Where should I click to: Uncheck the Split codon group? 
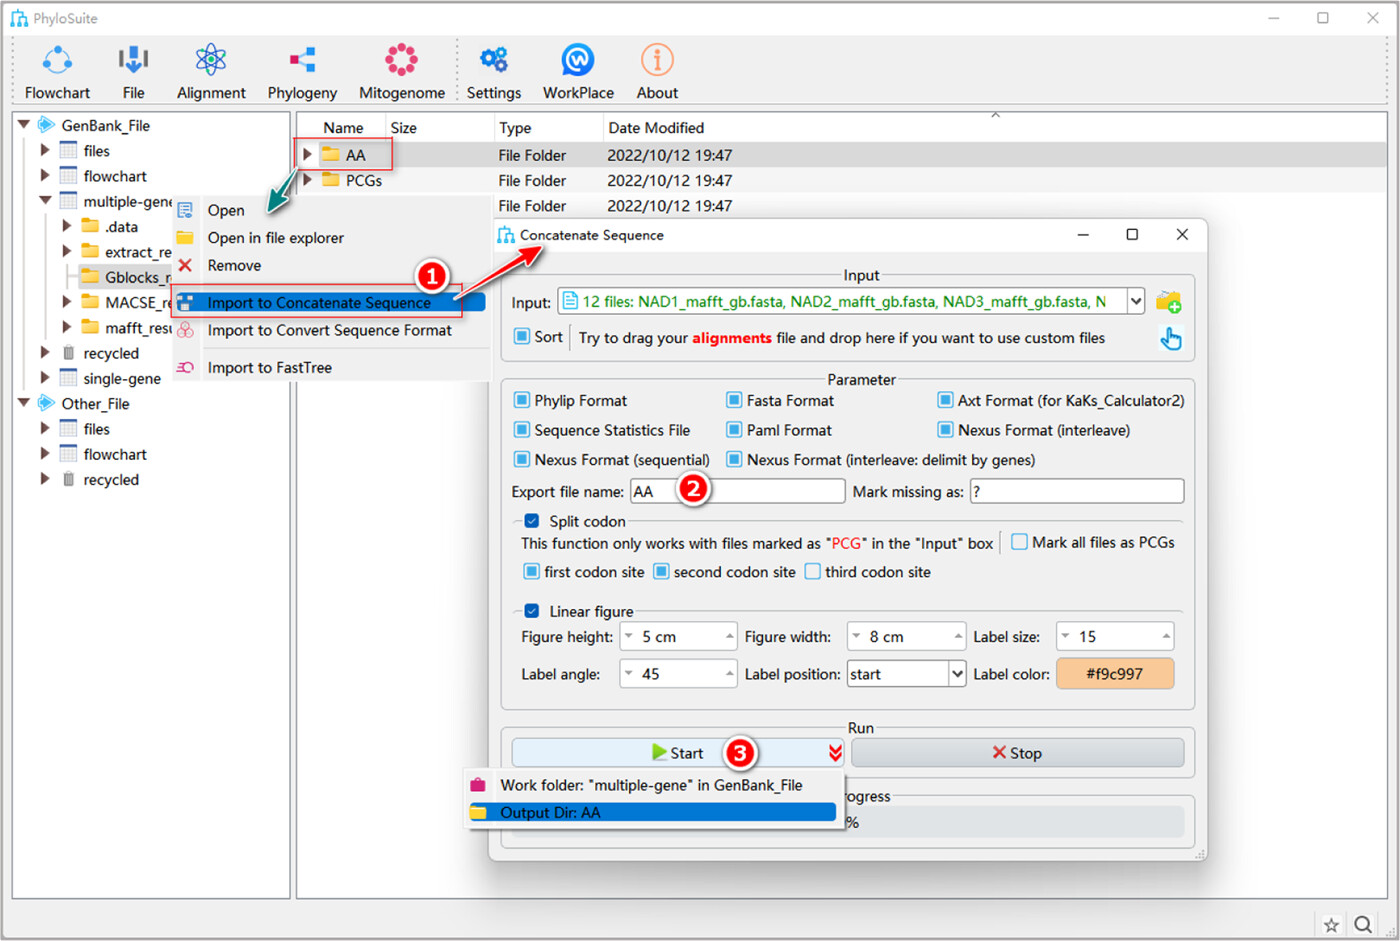[532, 521]
